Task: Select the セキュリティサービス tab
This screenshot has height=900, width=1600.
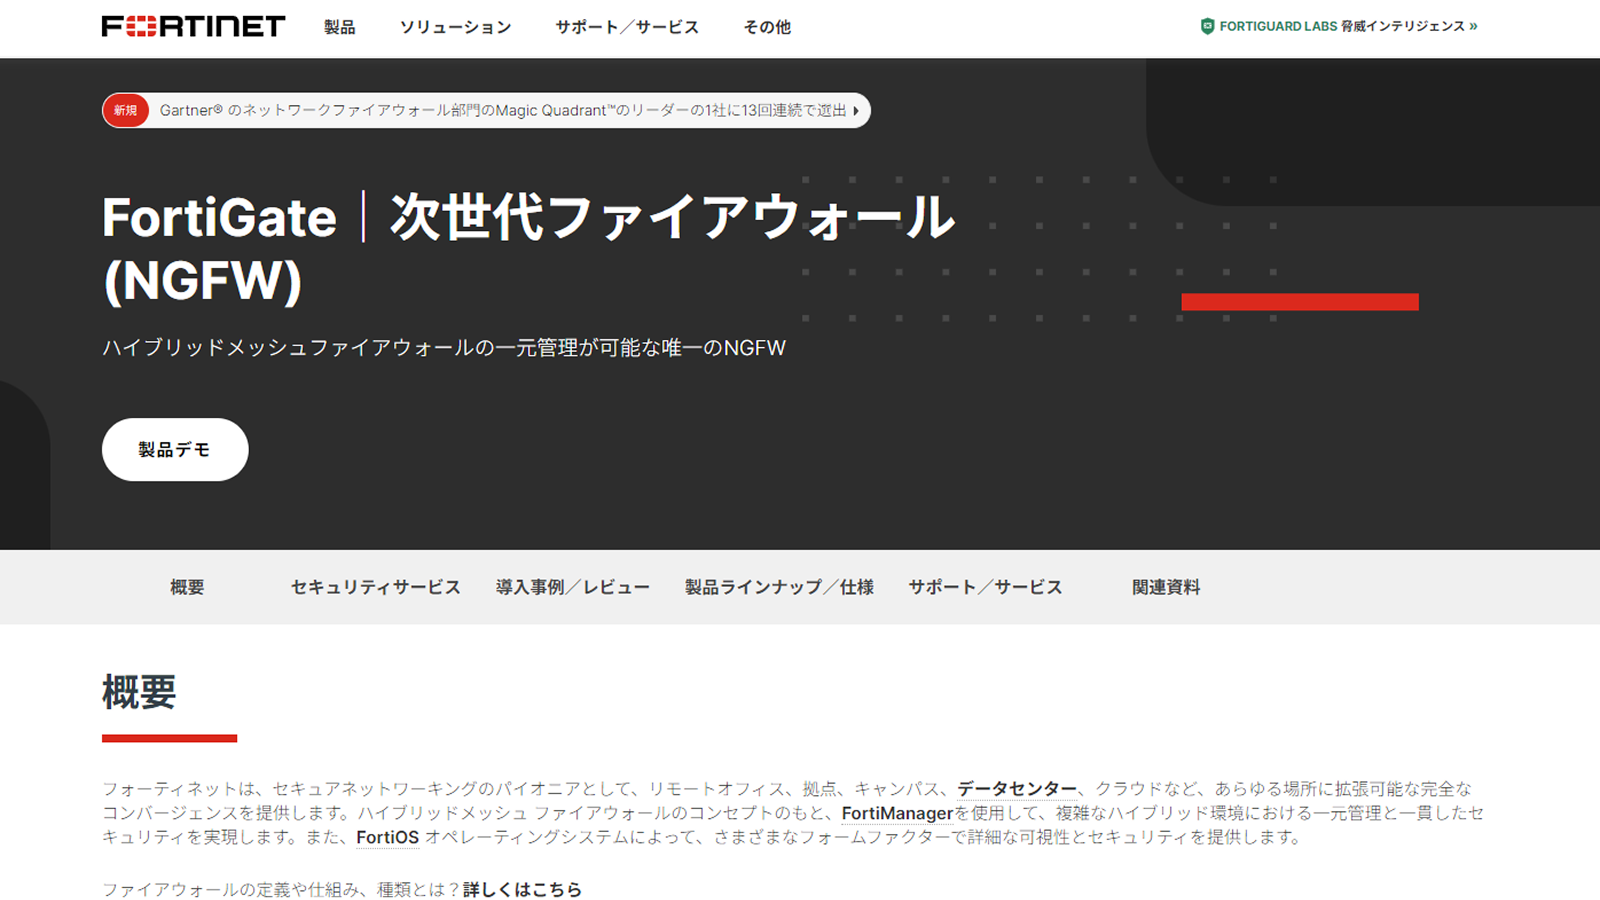Action: (375, 587)
